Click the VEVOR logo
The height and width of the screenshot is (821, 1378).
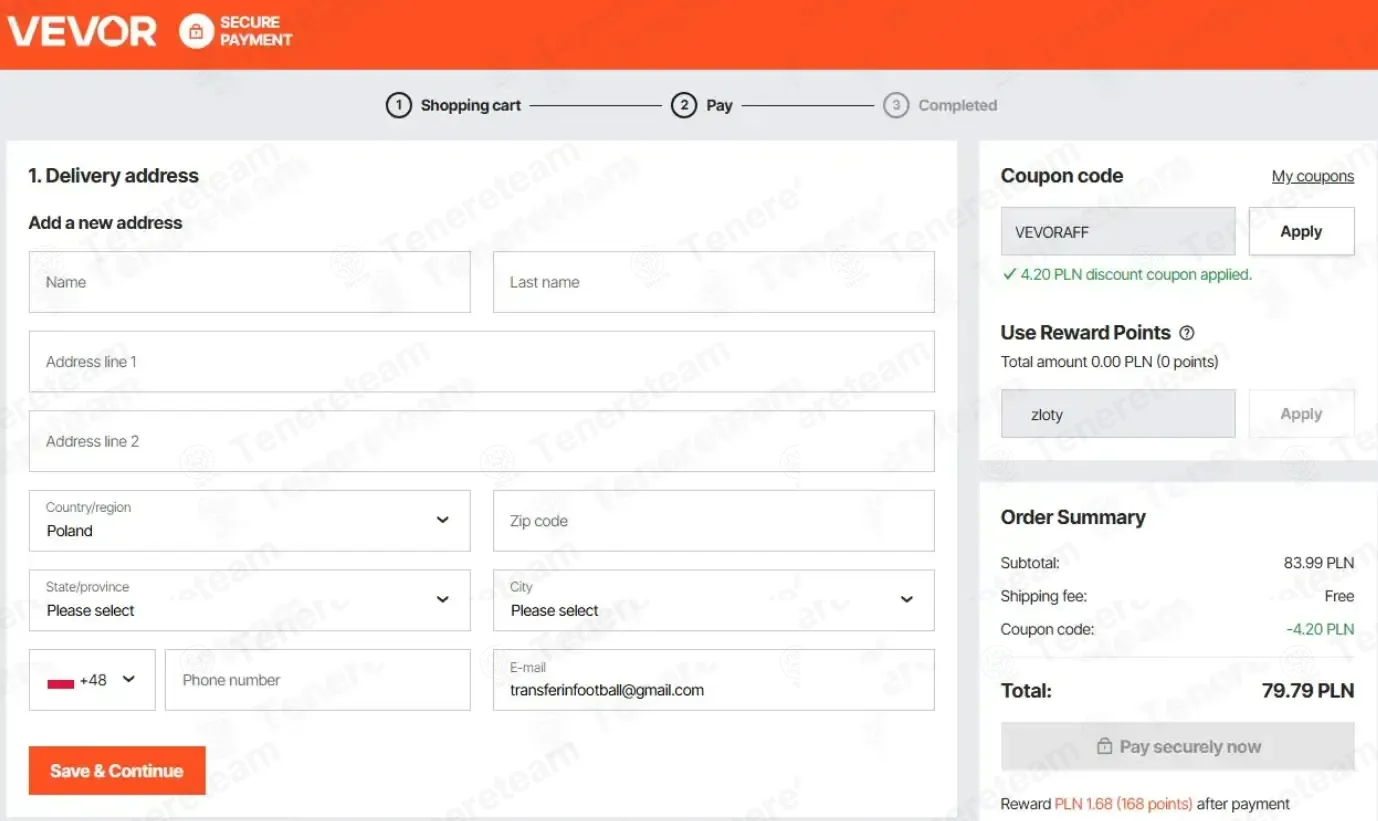82,31
